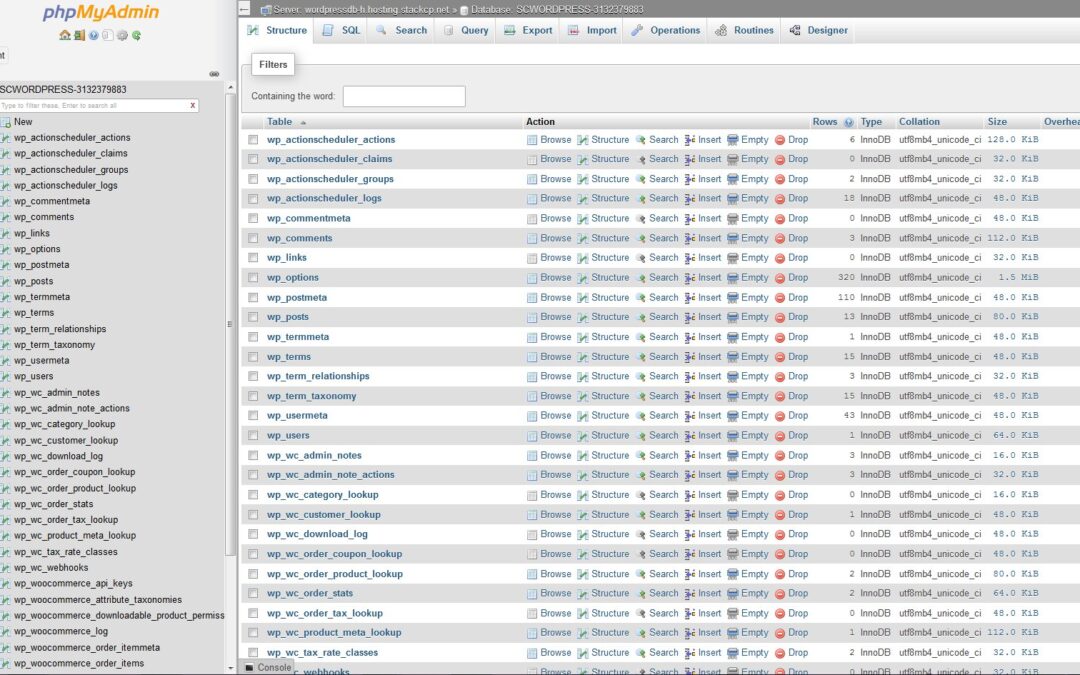Click Search icon in wp_actionscheduler_groups row
Image resolution: width=1080 pixels, height=675 pixels.
641,179
